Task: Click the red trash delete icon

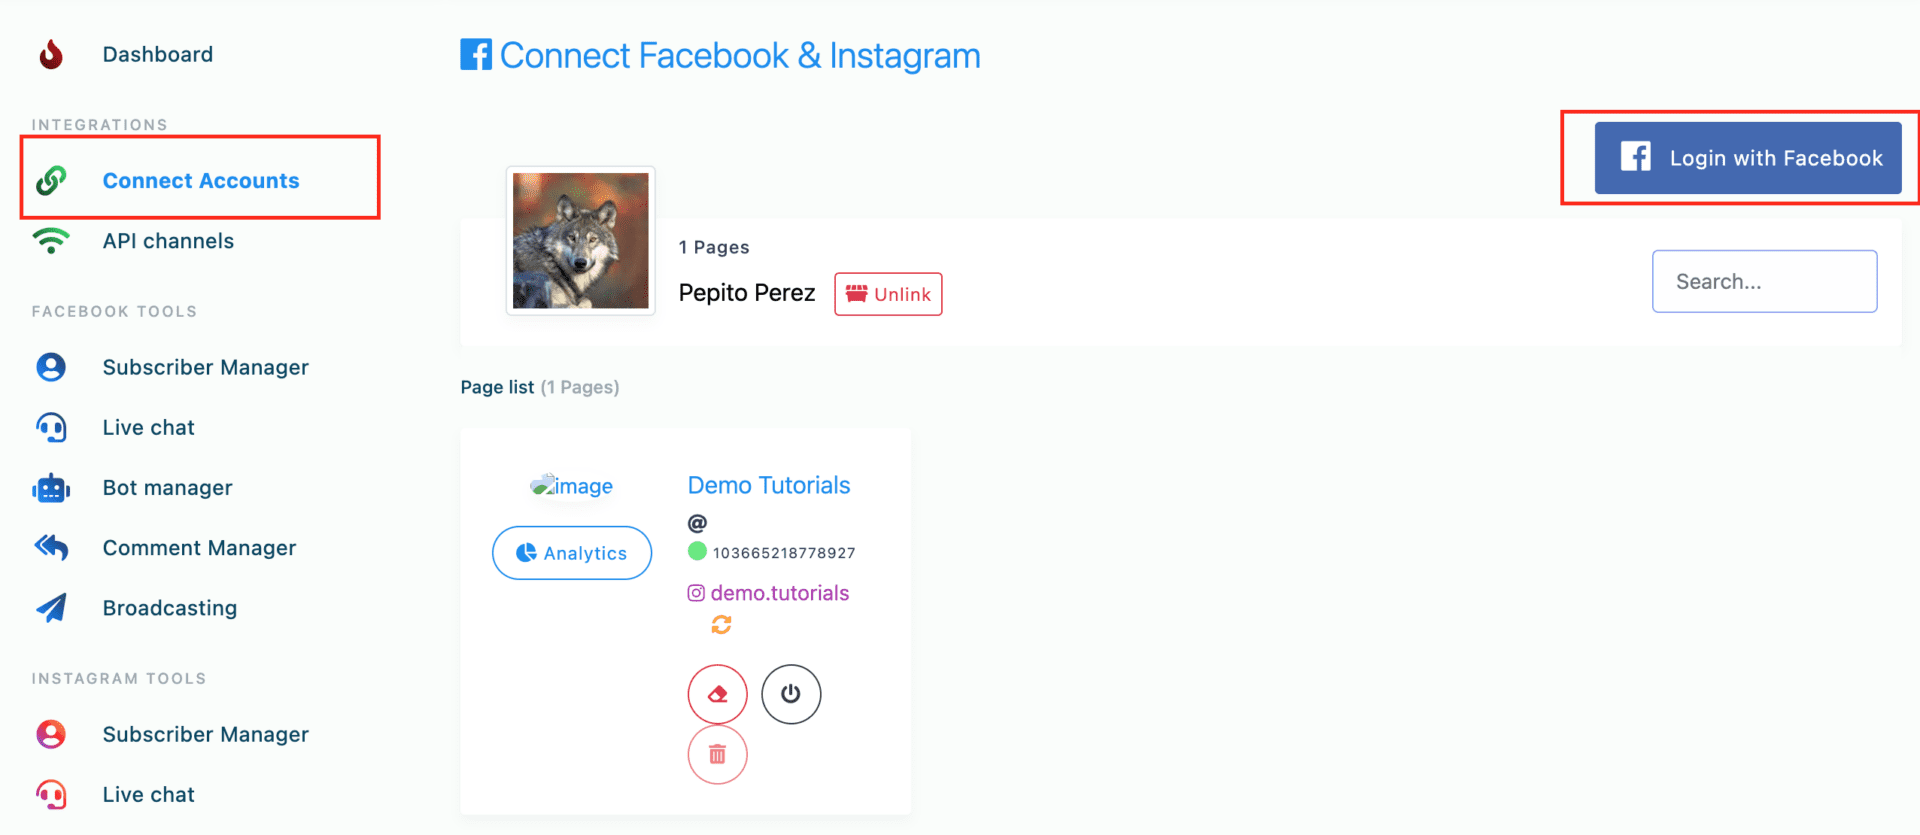Action: 717,754
